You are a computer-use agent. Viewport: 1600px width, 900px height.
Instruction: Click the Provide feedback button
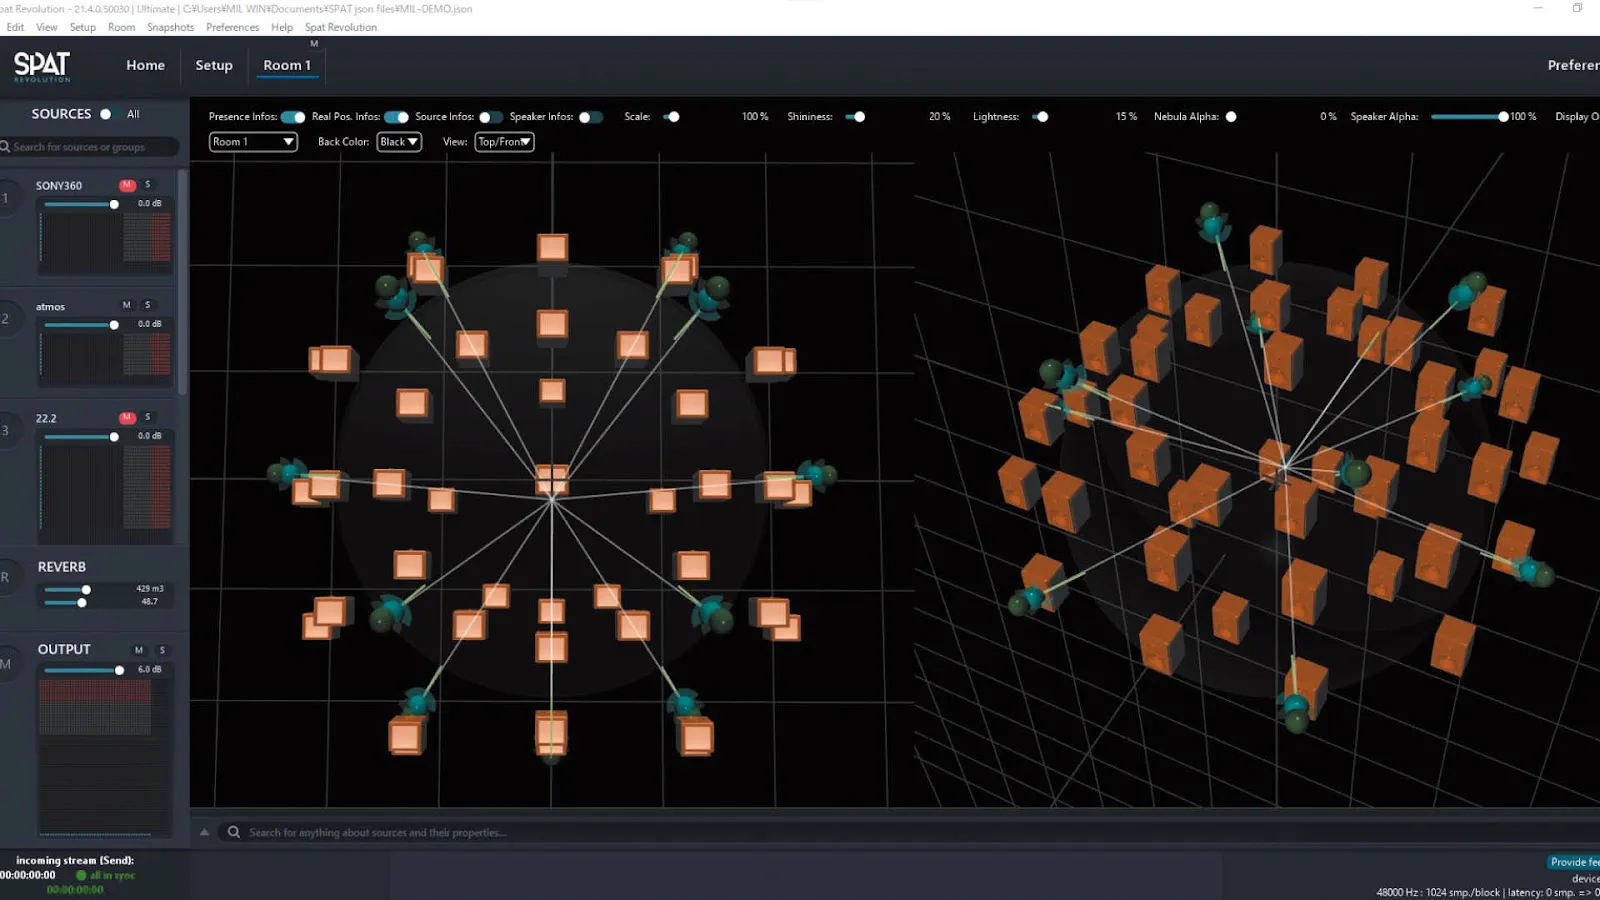[x=1574, y=862]
